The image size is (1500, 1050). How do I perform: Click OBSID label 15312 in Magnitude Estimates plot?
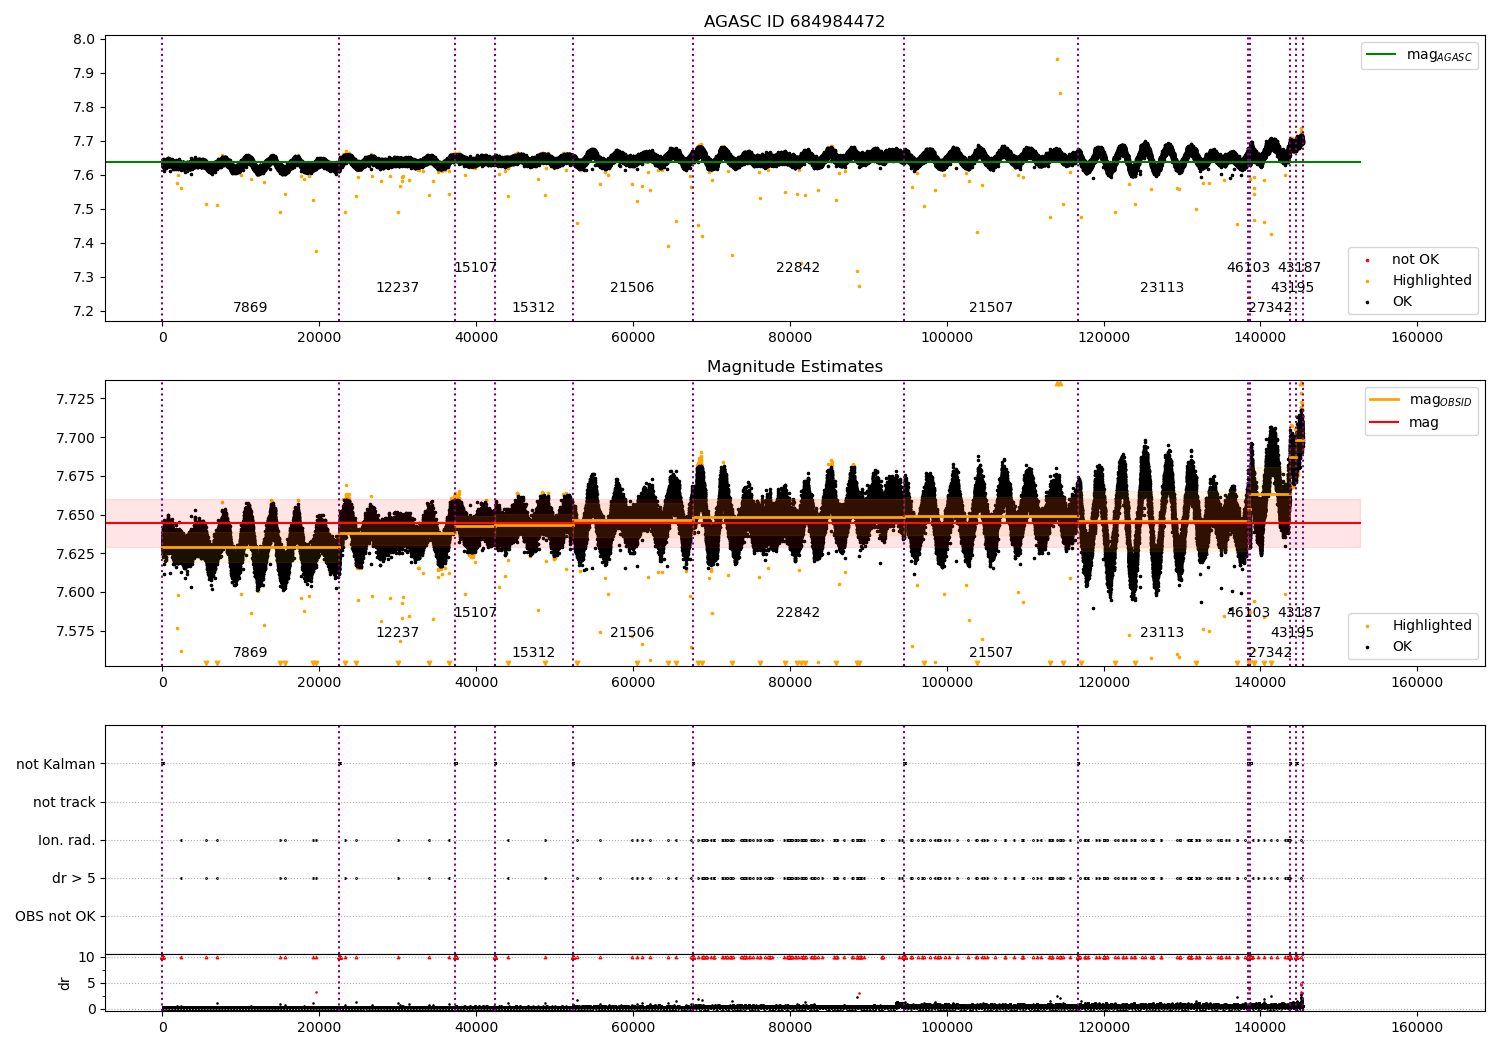click(533, 653)
